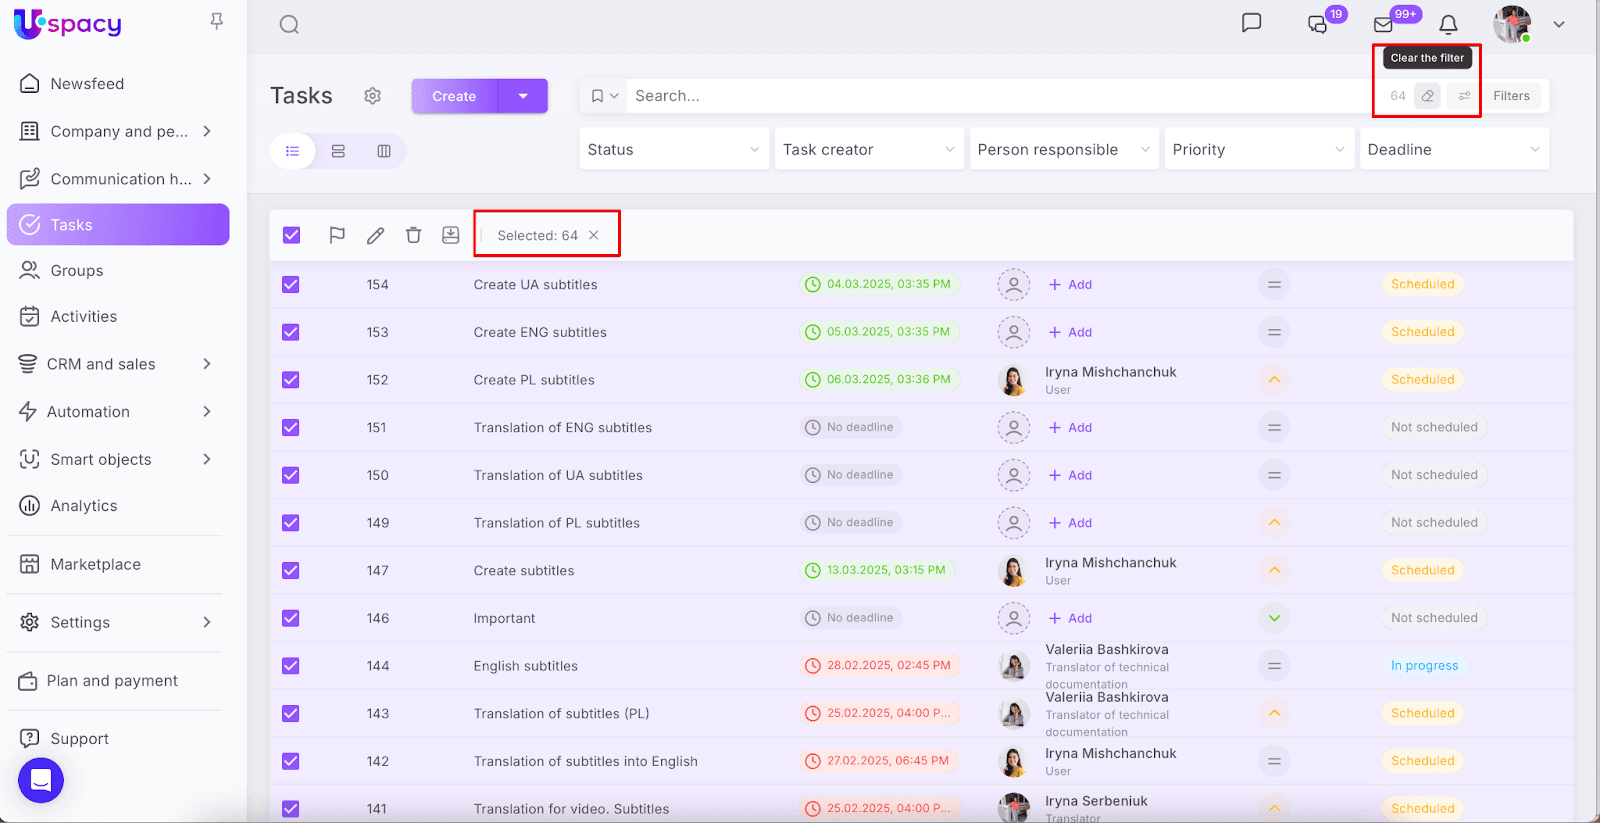Pin the sidebar using pin icon

(x=216, y=21)
